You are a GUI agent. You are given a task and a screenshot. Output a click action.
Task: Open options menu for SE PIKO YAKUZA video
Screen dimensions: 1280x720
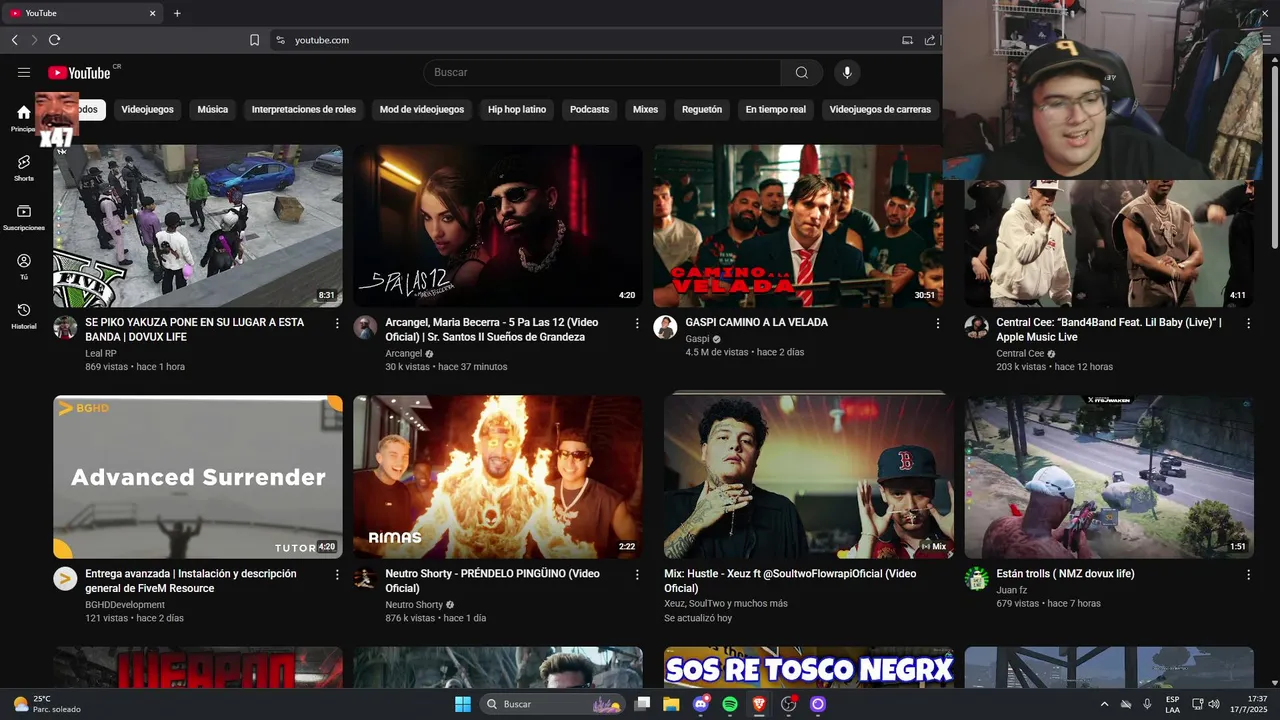pos(337,323)
